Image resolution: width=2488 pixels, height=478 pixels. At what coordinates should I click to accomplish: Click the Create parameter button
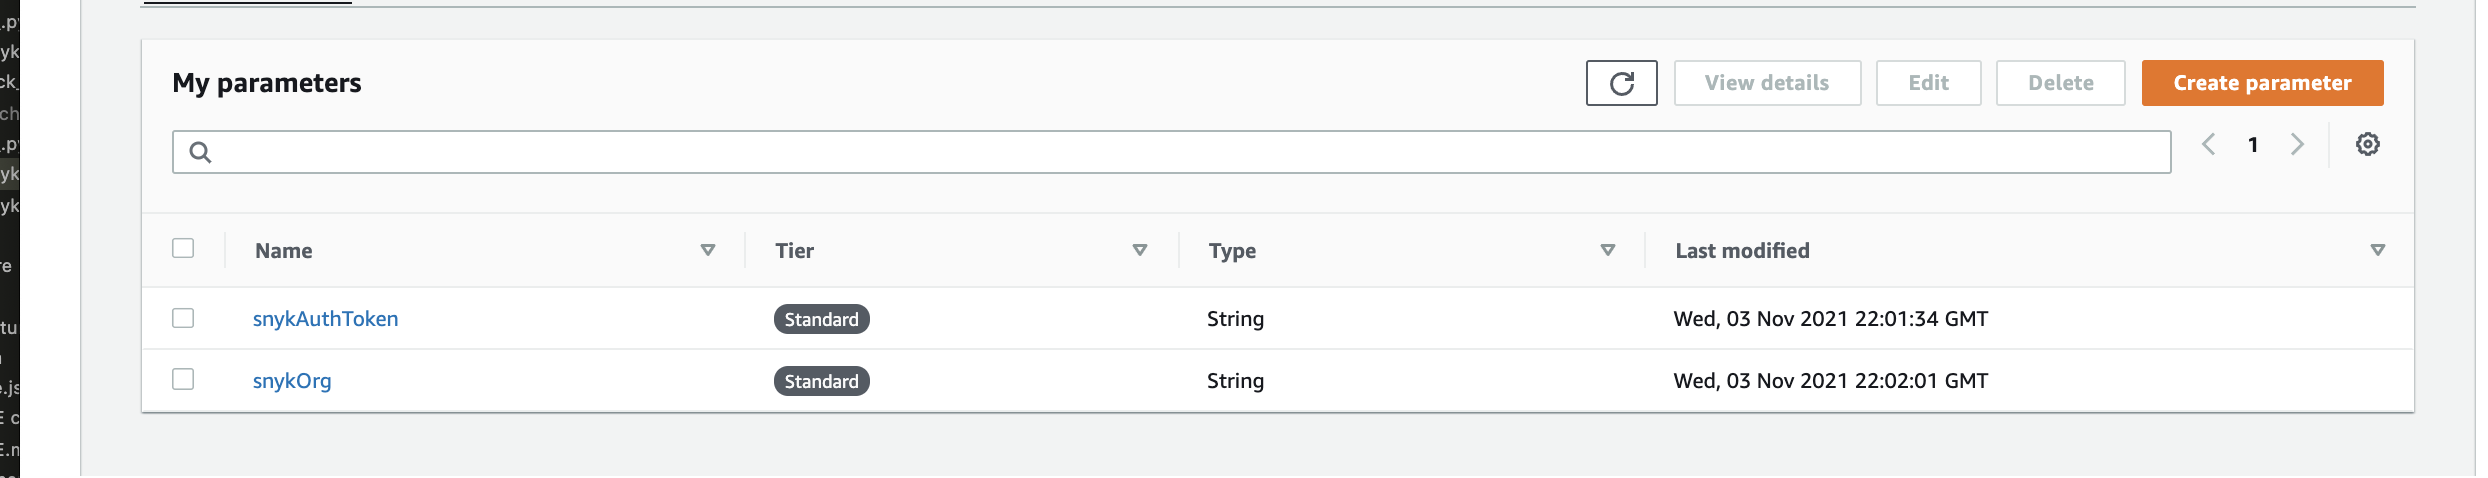tap(2262, 83)
